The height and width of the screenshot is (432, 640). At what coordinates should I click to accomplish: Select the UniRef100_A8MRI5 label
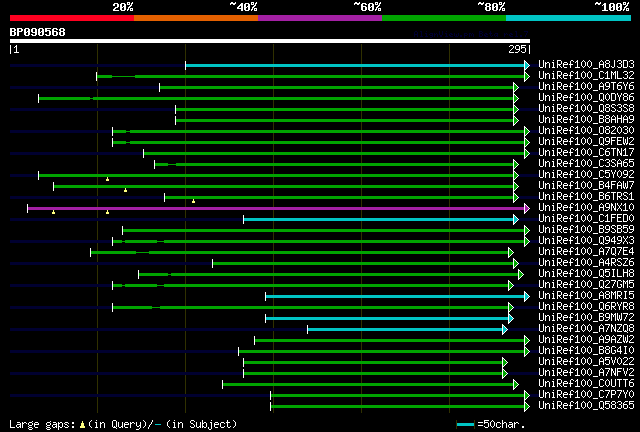click(x=586, y=296)
